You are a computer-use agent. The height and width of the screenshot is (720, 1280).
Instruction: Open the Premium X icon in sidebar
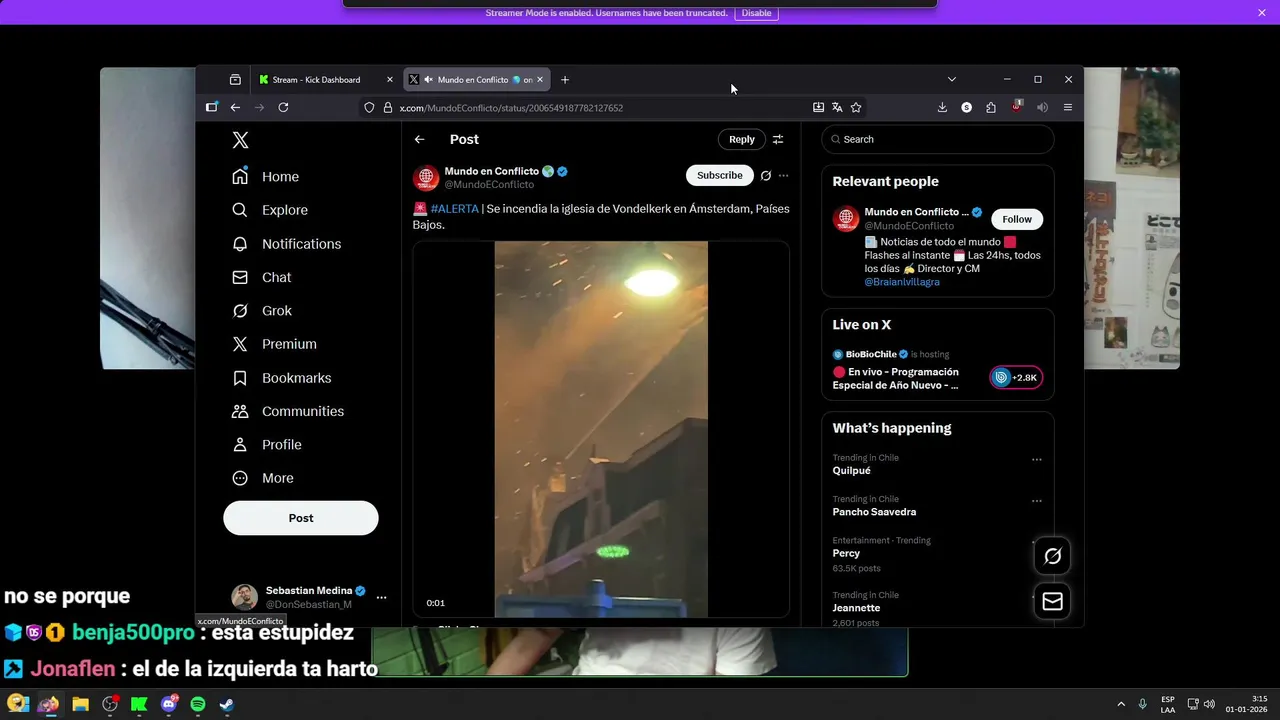click(240, 344)
